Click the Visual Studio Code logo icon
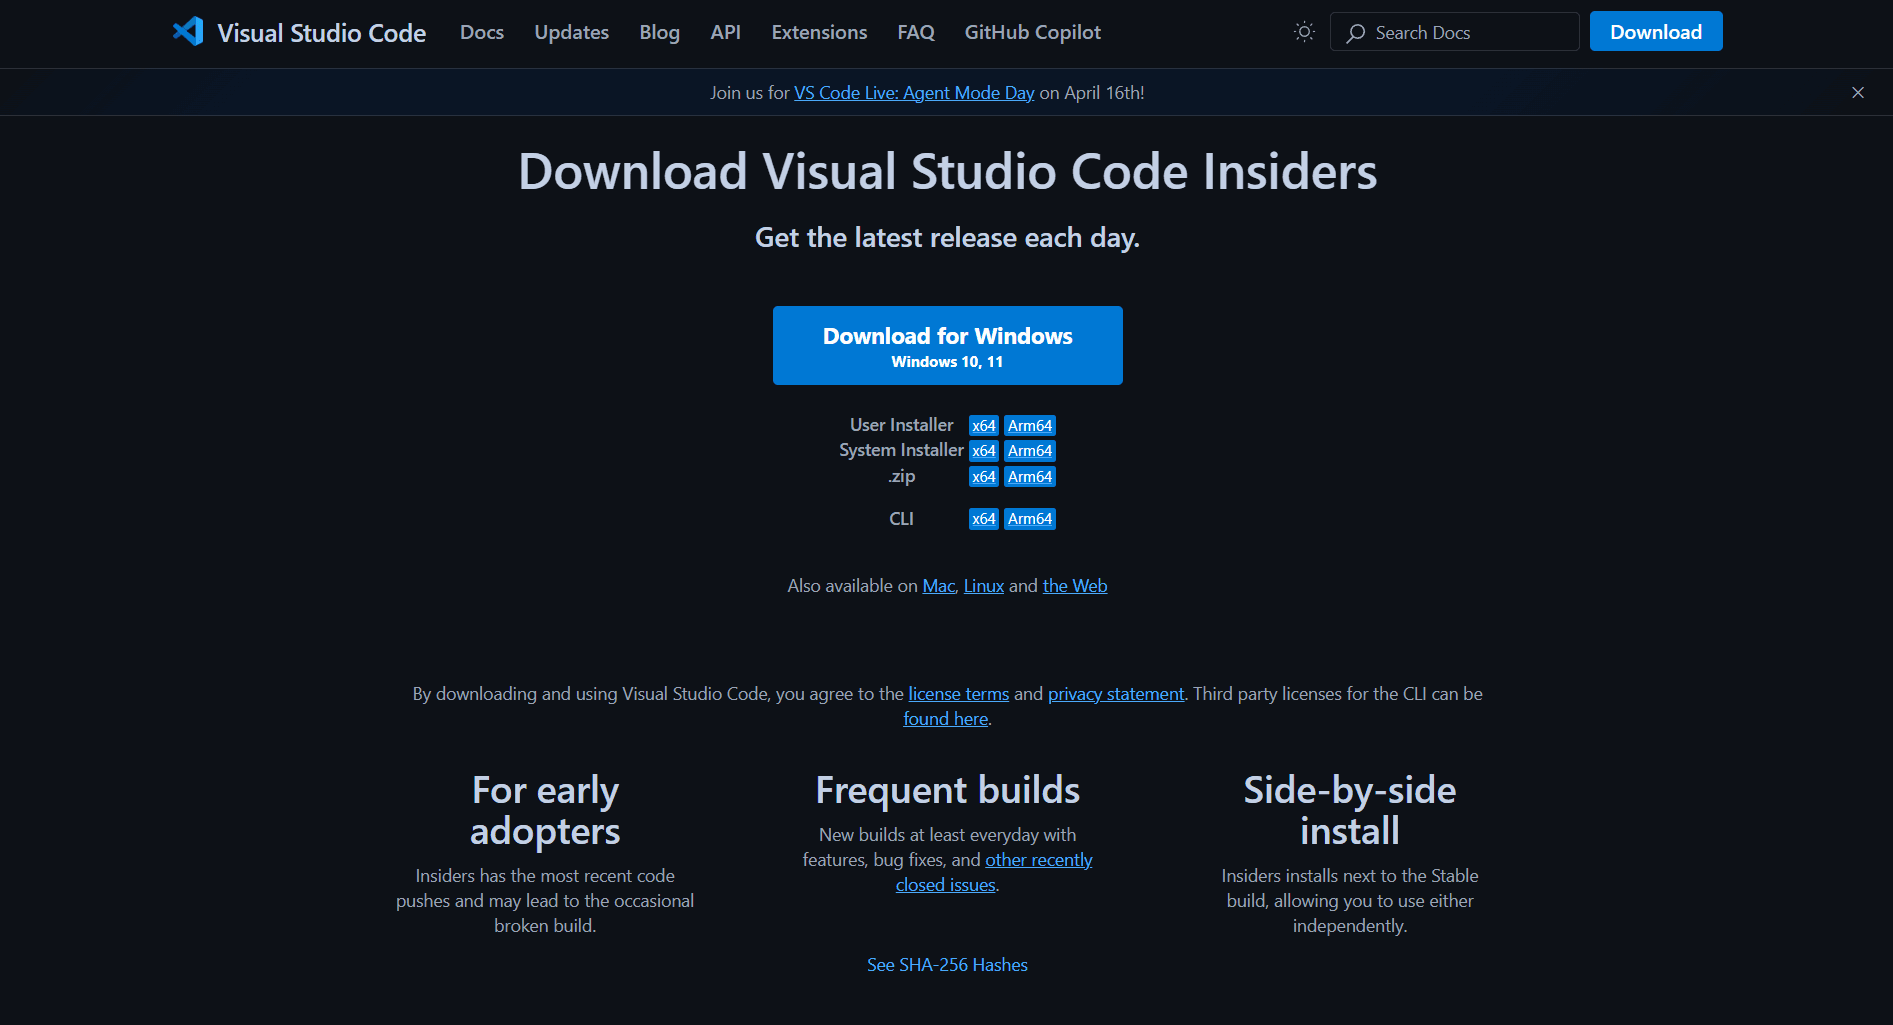 [x=188, y=32]
